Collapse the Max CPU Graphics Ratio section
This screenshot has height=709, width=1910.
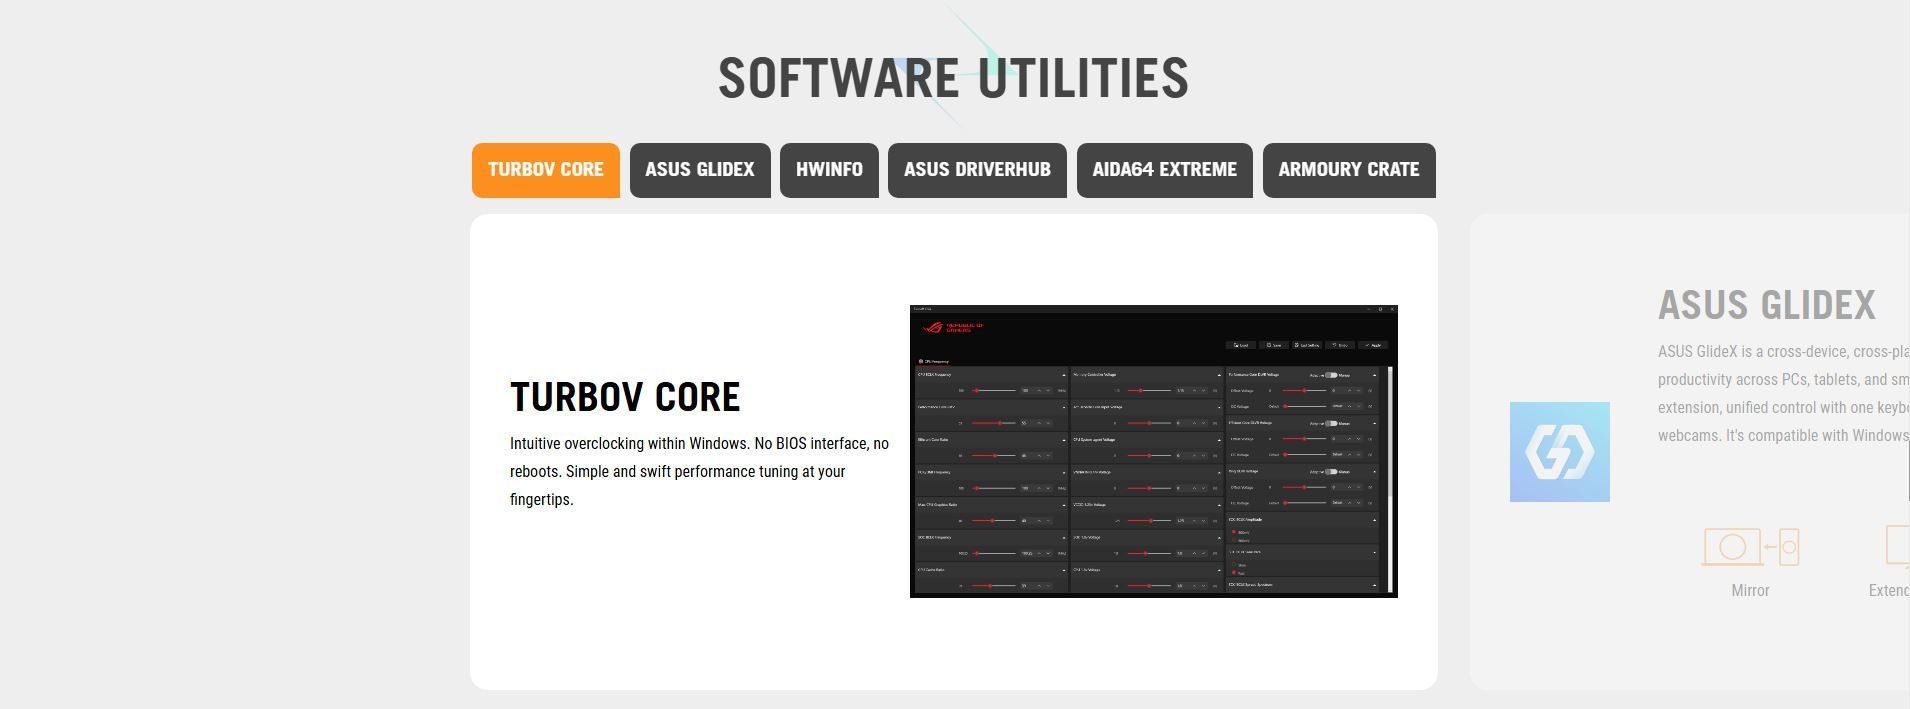1063,505
